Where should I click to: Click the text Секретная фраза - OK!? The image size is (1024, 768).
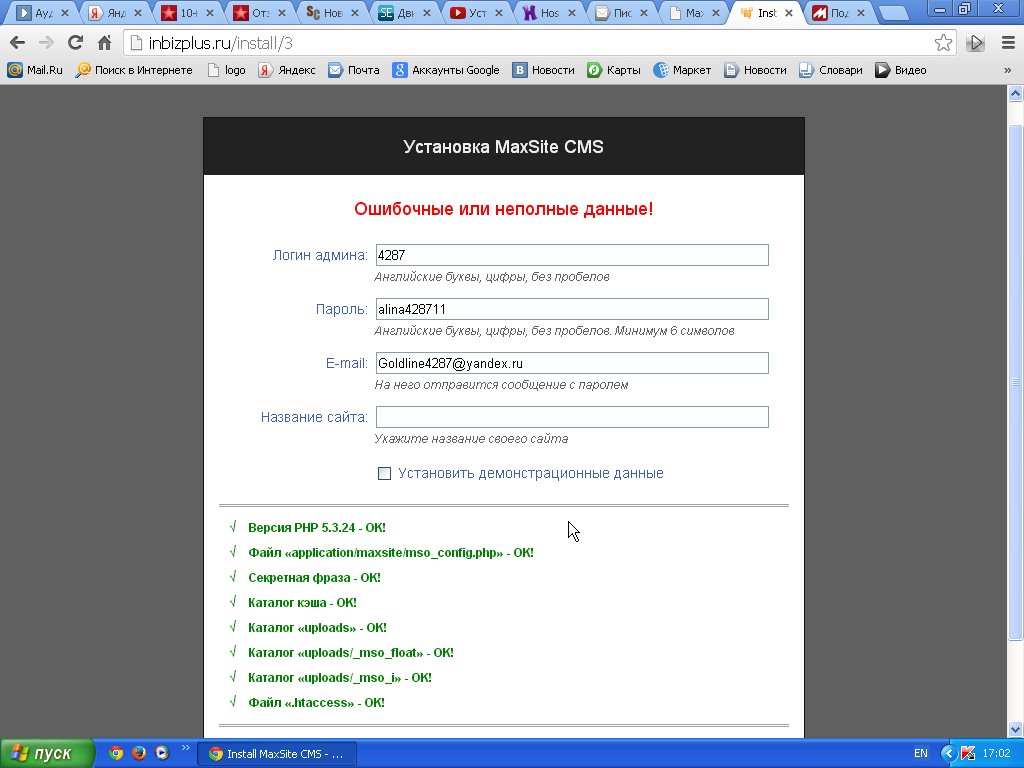pos(314,578)
